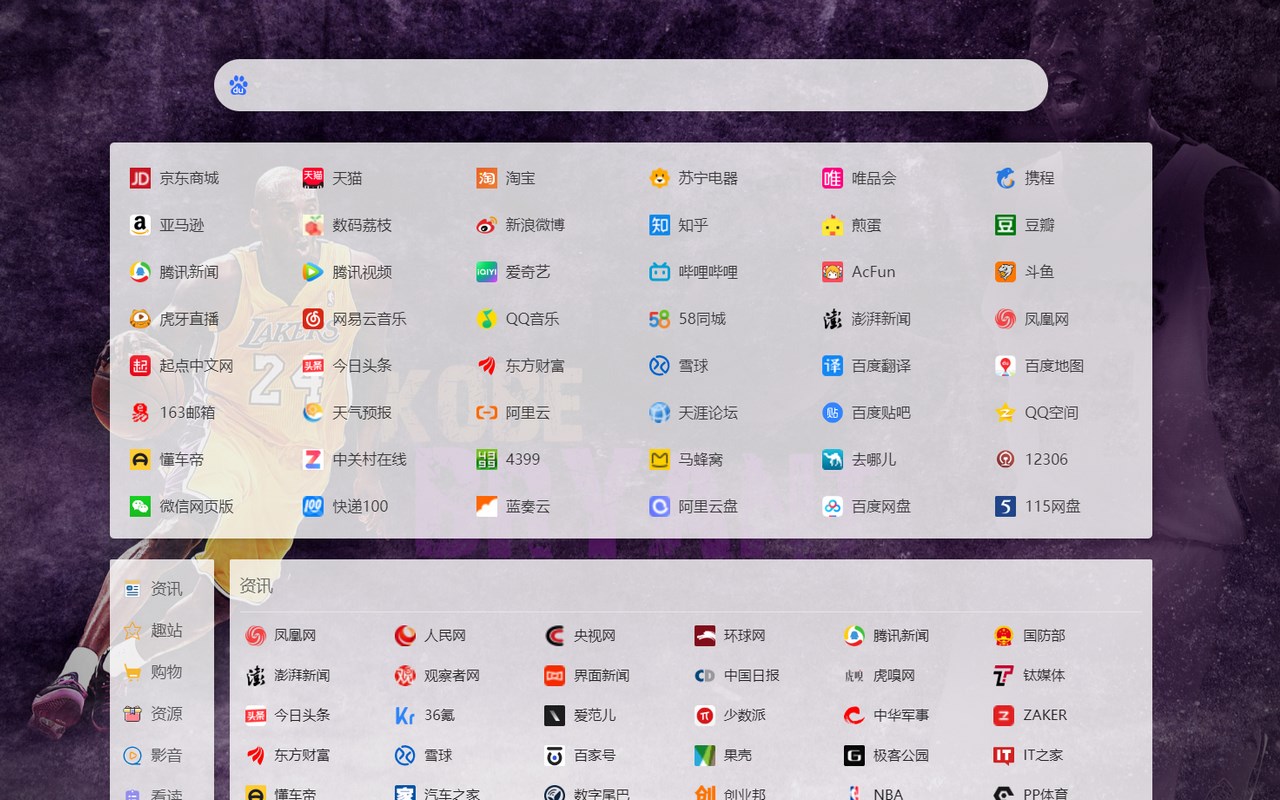This screenshot has height=800, width=1280.
Task: Open the 淘宝 icon
Action: pos(486,178)
